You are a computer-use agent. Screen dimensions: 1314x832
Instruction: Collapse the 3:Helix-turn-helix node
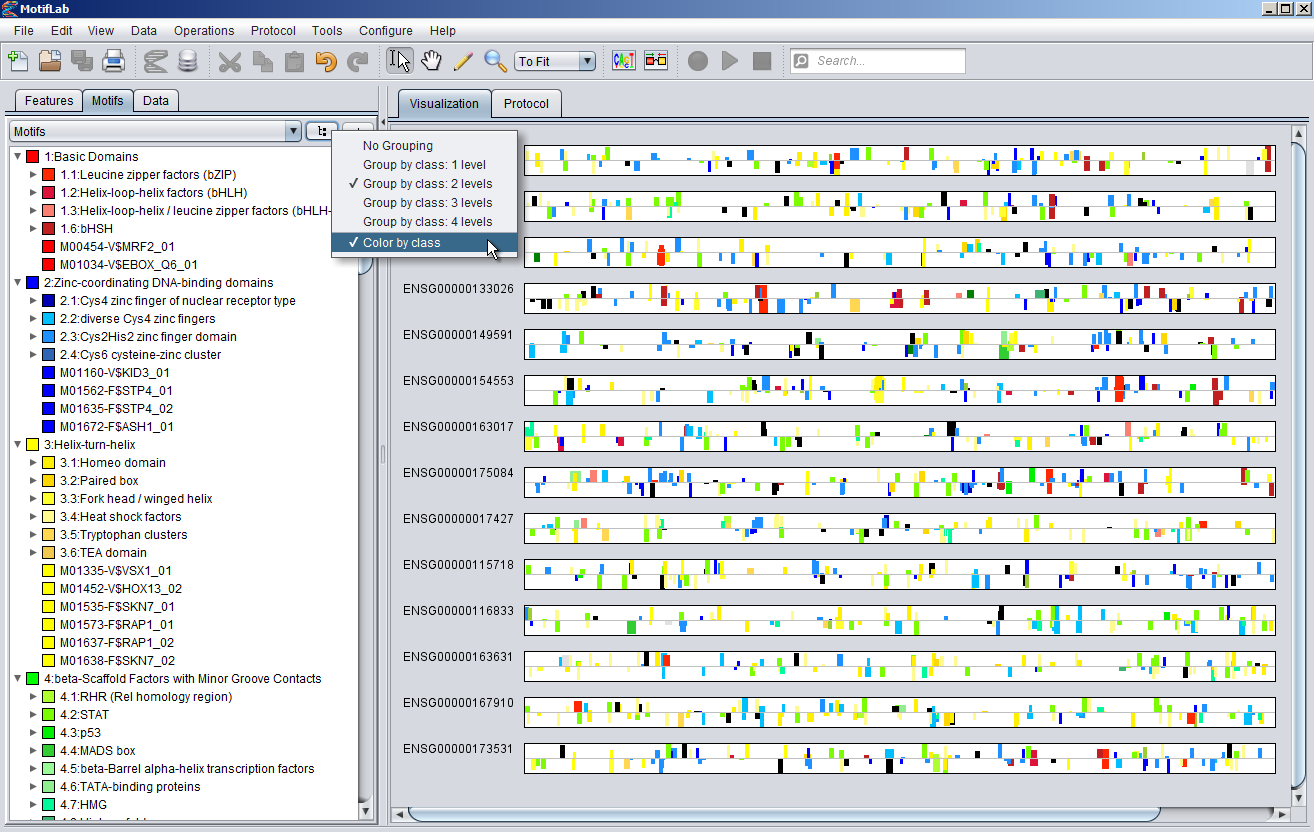(x=17, y=445)
